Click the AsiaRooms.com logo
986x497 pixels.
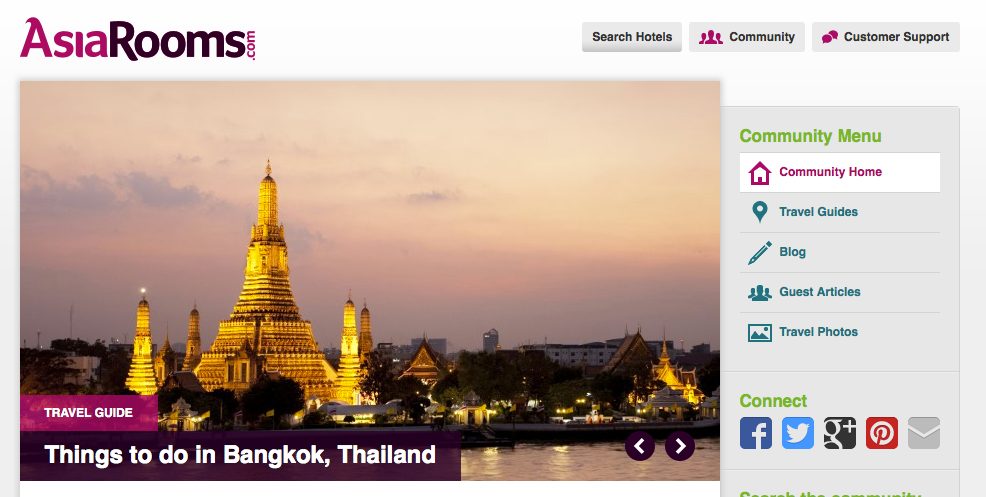(138, 39)
